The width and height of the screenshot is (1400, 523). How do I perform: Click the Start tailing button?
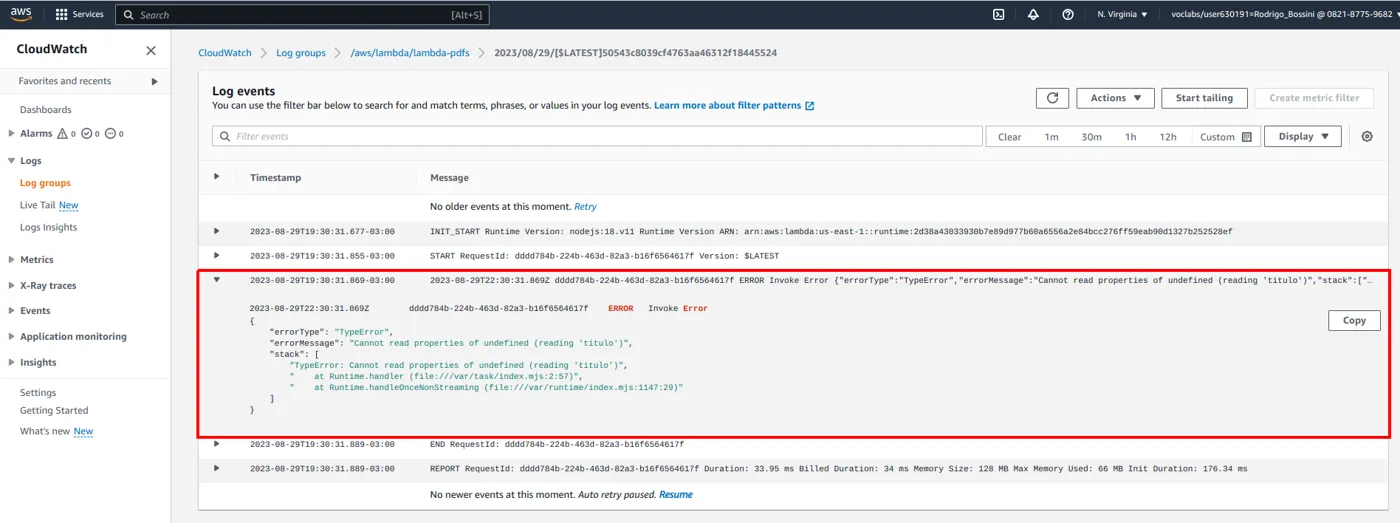tap(1204, 98)
